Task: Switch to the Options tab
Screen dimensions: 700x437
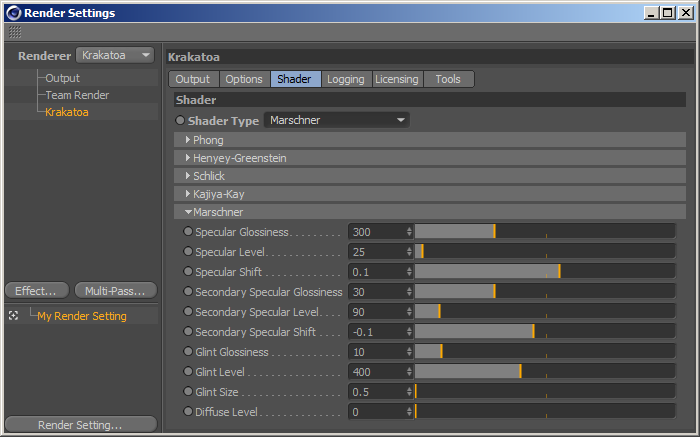Action: pyautogui.click(x=244, y=79)
